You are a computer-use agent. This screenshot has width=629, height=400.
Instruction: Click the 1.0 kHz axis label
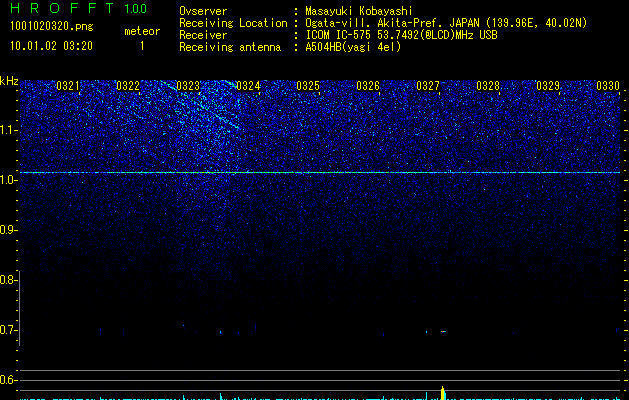[8, 180]
